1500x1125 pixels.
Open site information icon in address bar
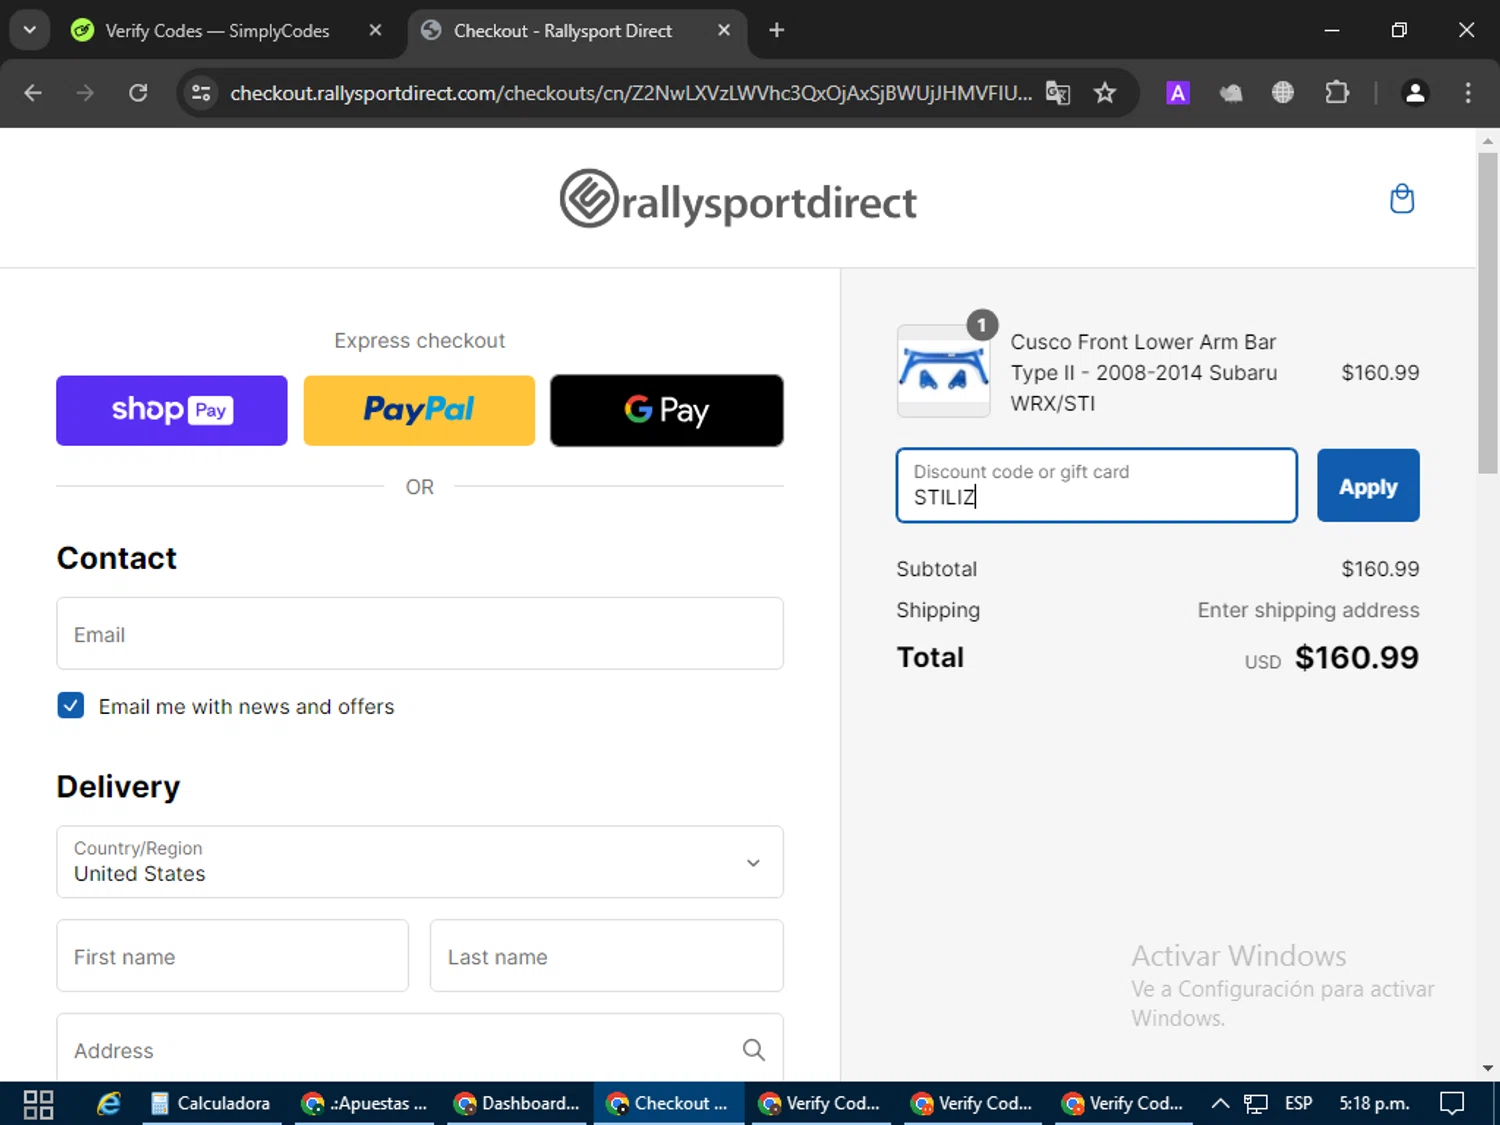coord(201,93)
